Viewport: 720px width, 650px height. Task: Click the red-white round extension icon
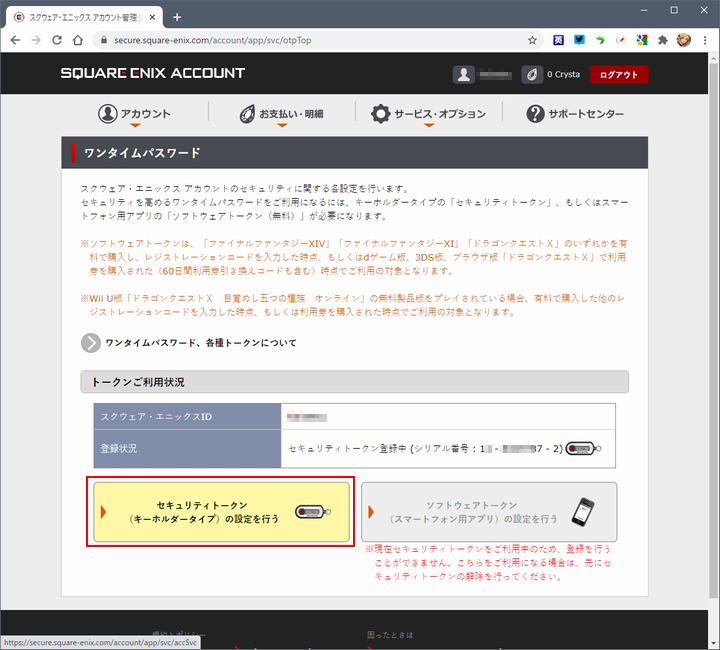tap(621, 40)
